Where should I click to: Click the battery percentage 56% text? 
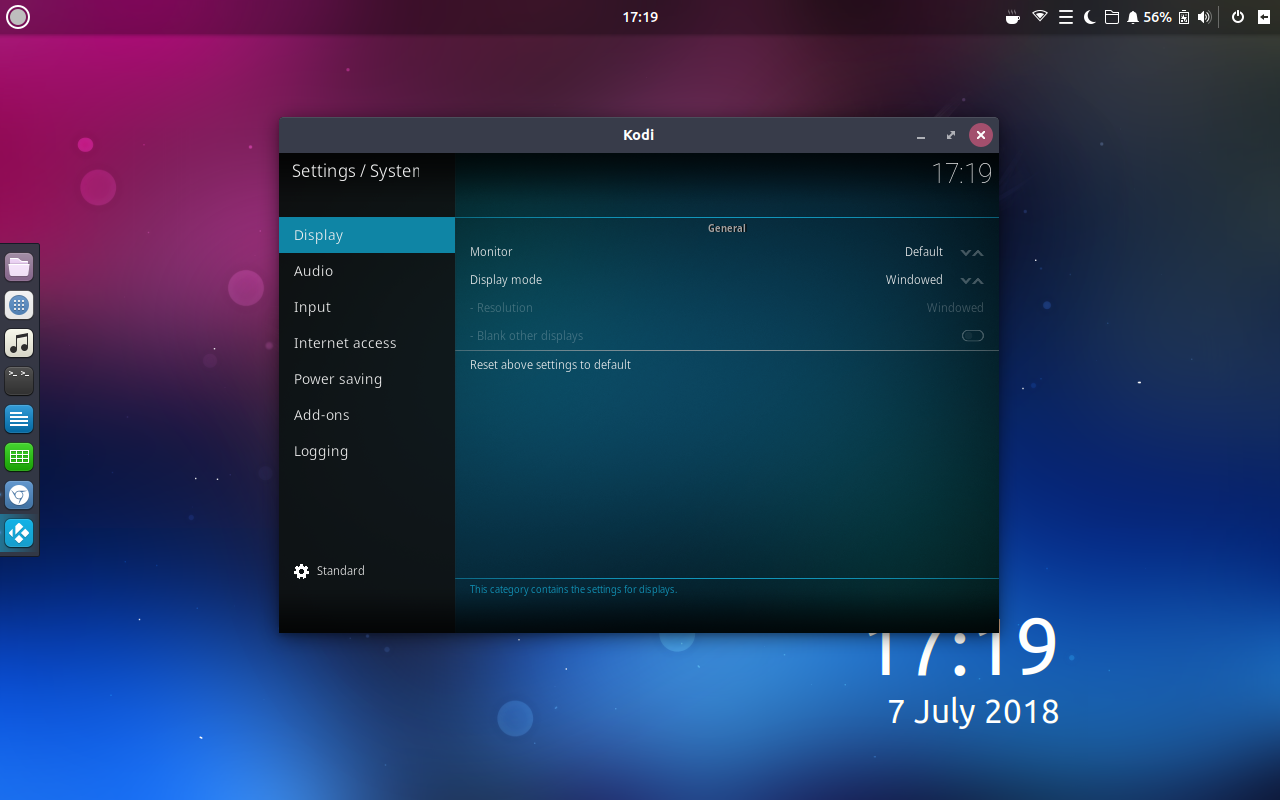1158,17
